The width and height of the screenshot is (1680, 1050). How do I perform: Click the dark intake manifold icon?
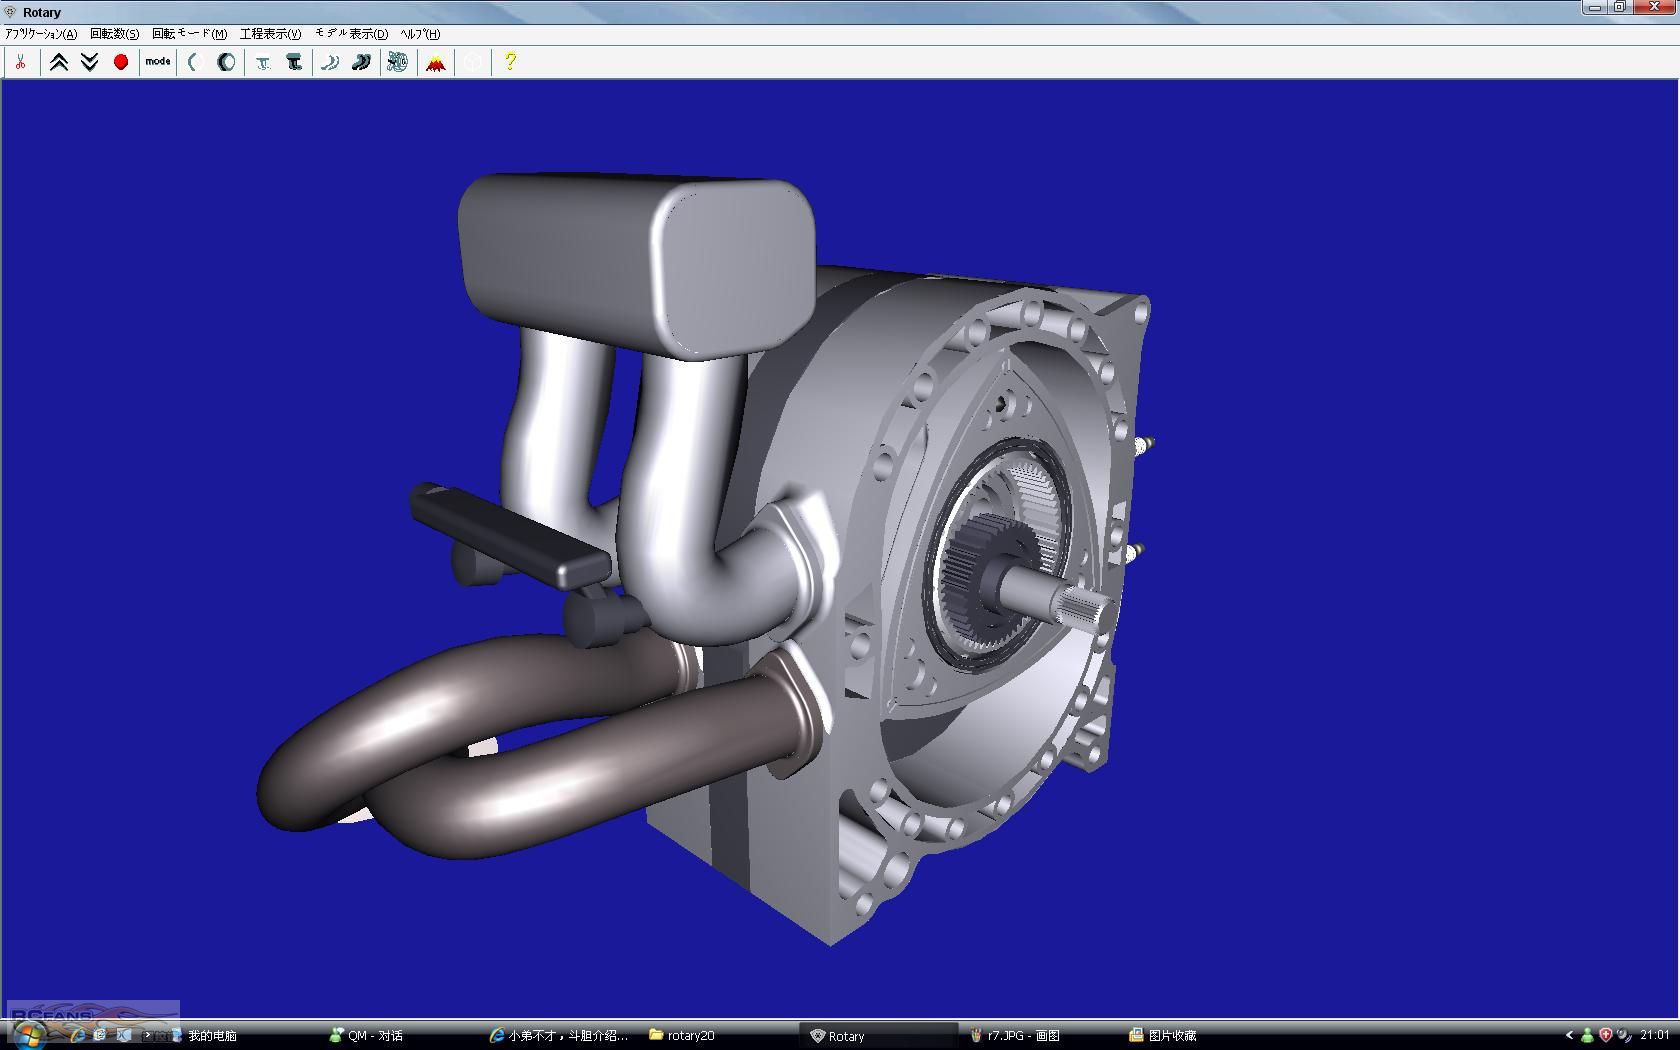click(294, 62)
